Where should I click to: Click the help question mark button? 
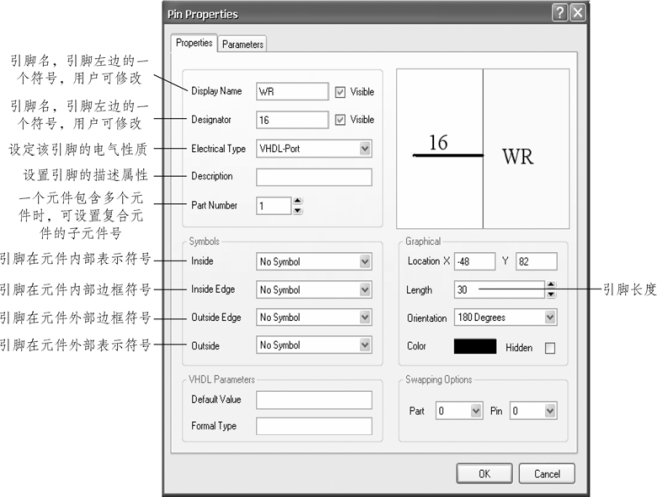coord(560,13)
